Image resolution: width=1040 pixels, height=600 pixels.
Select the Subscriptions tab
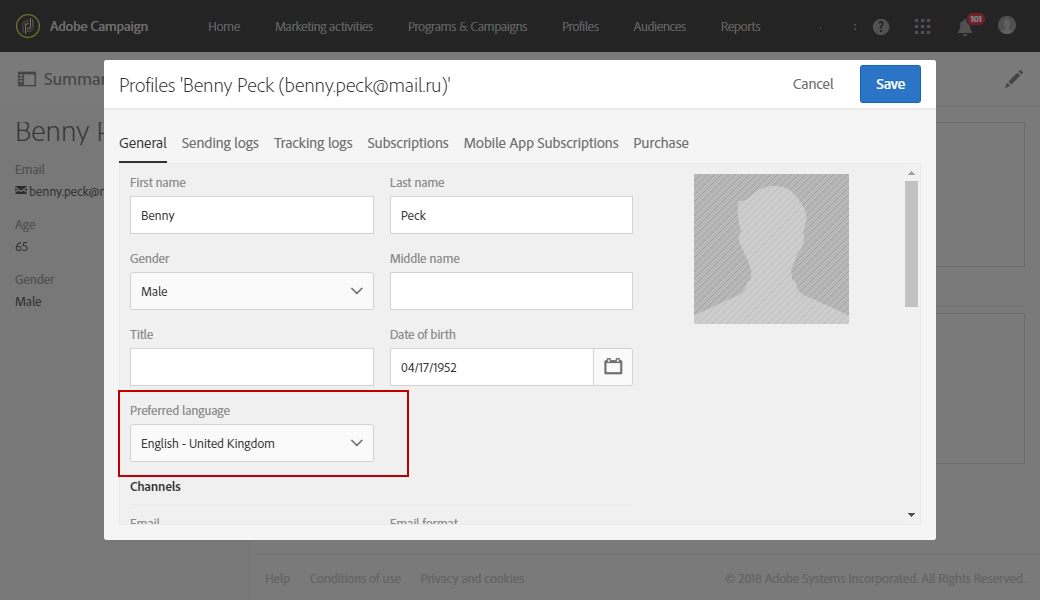click(x=408, y=143)
